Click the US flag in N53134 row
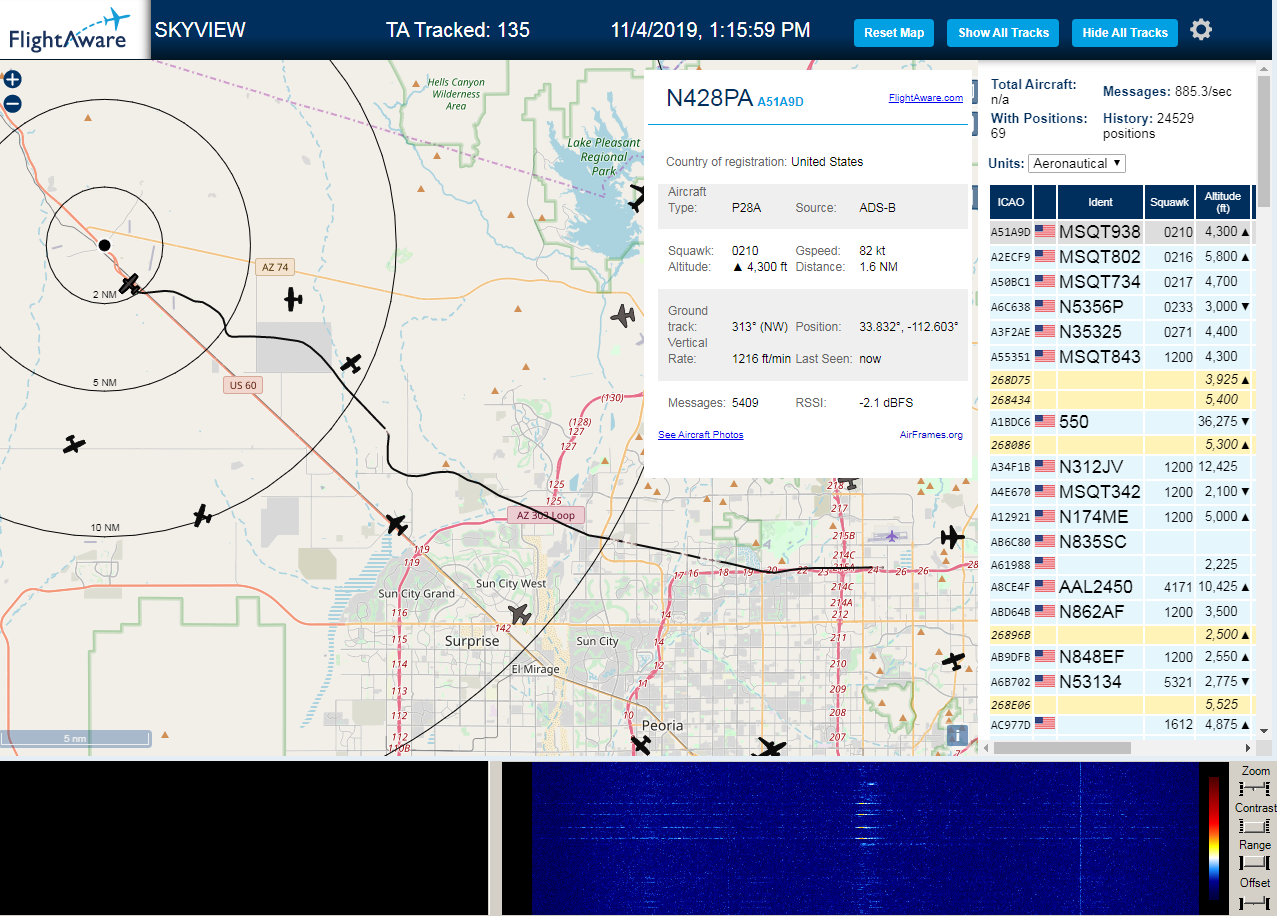 (x=1045, y=681)
